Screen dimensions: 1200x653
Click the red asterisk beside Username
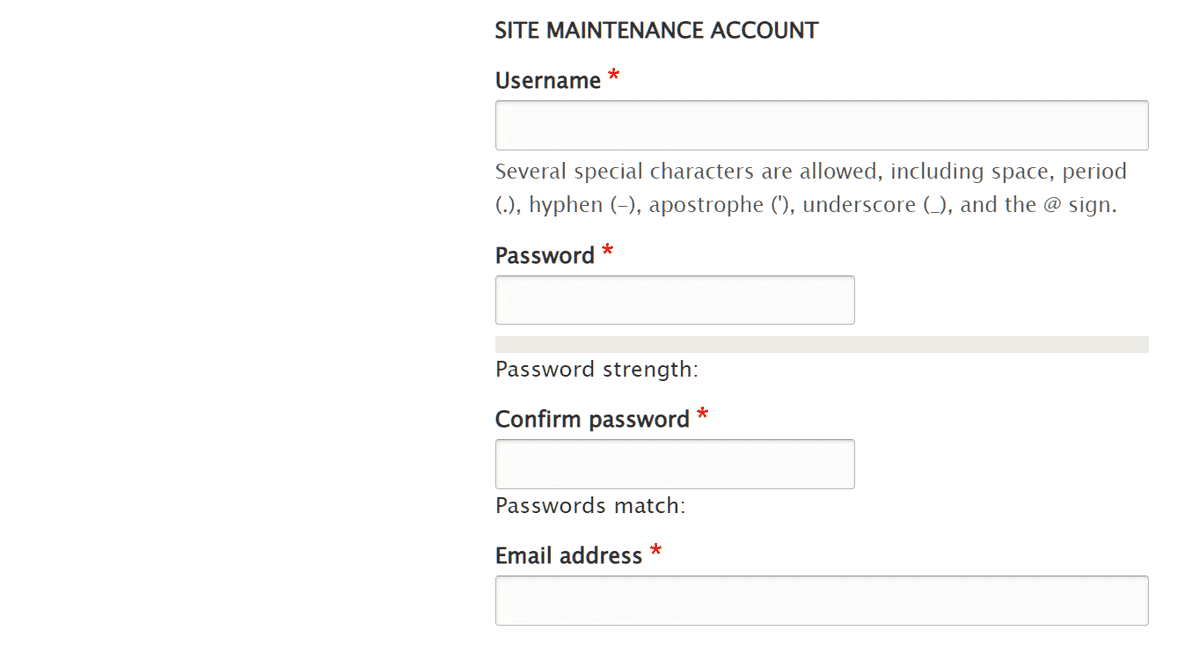coord(614,78)
